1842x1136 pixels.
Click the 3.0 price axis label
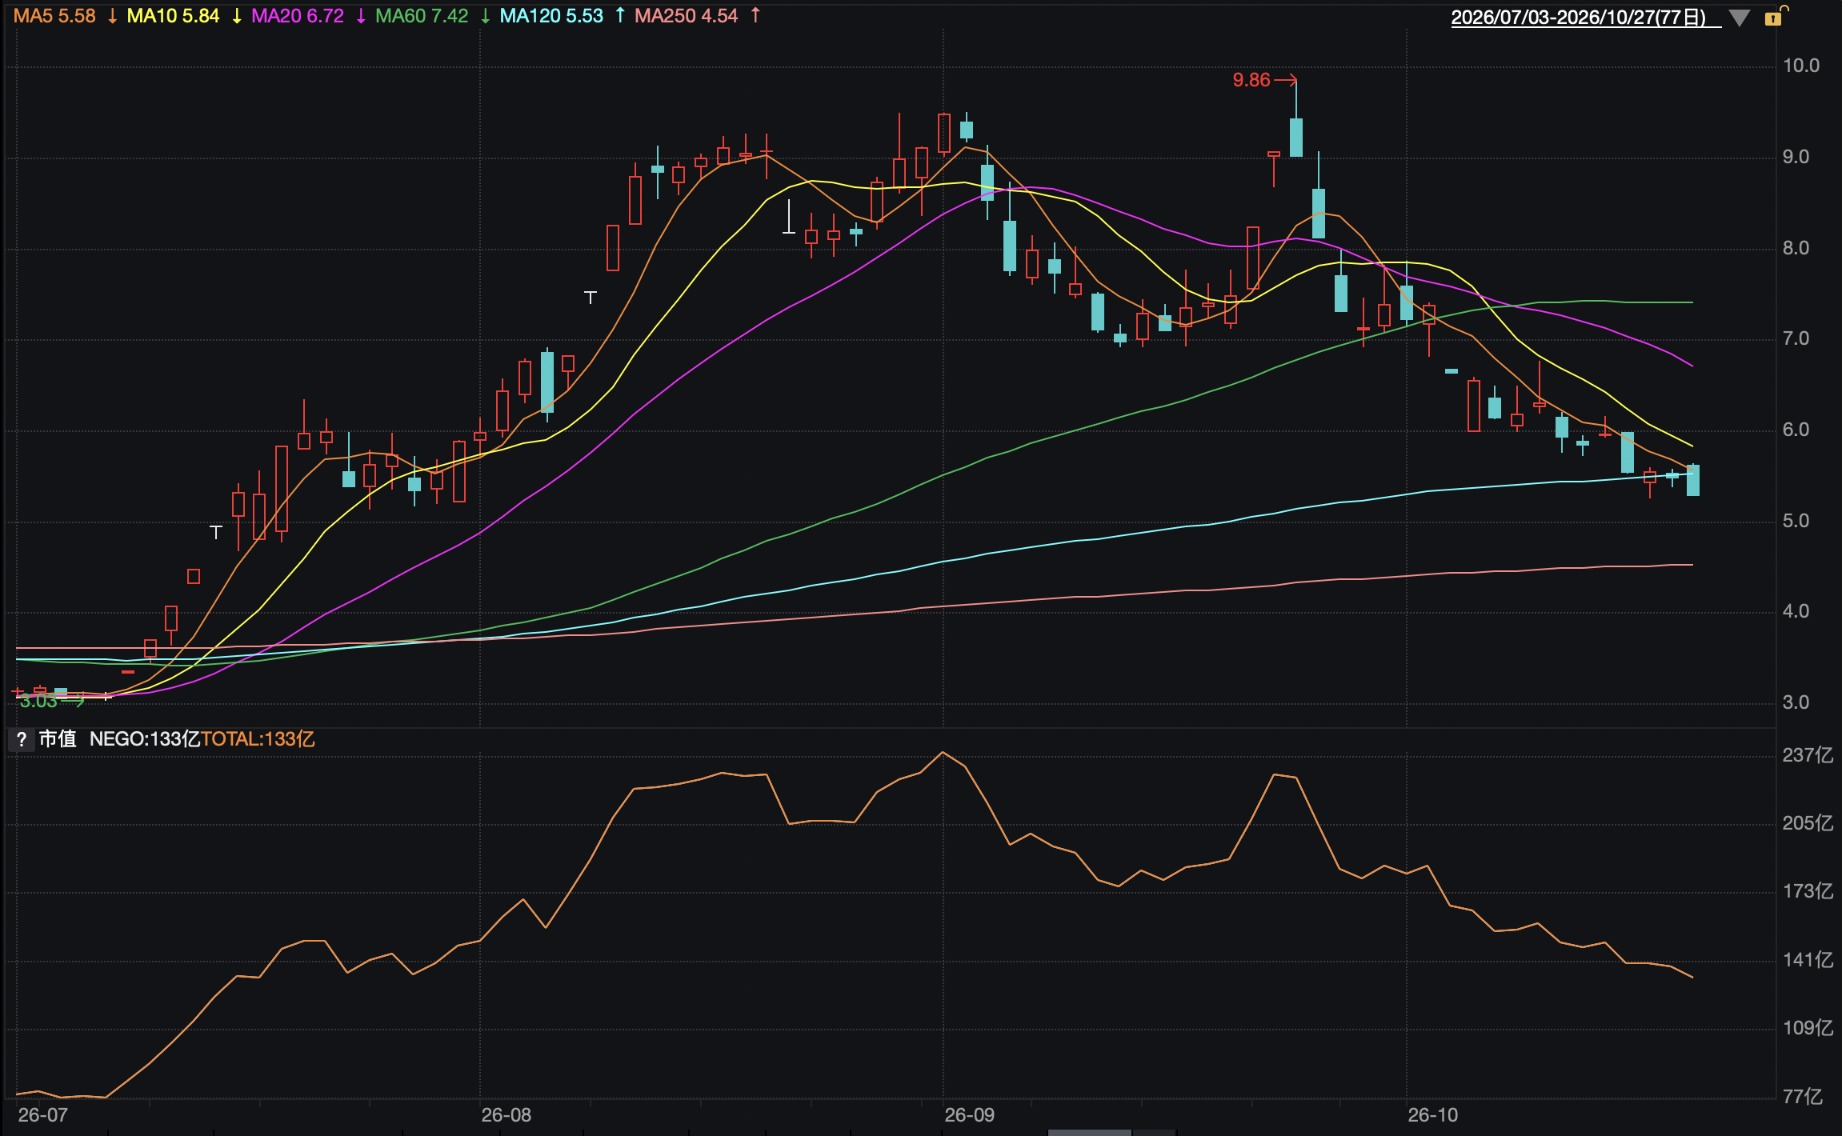coord(1796,703)
